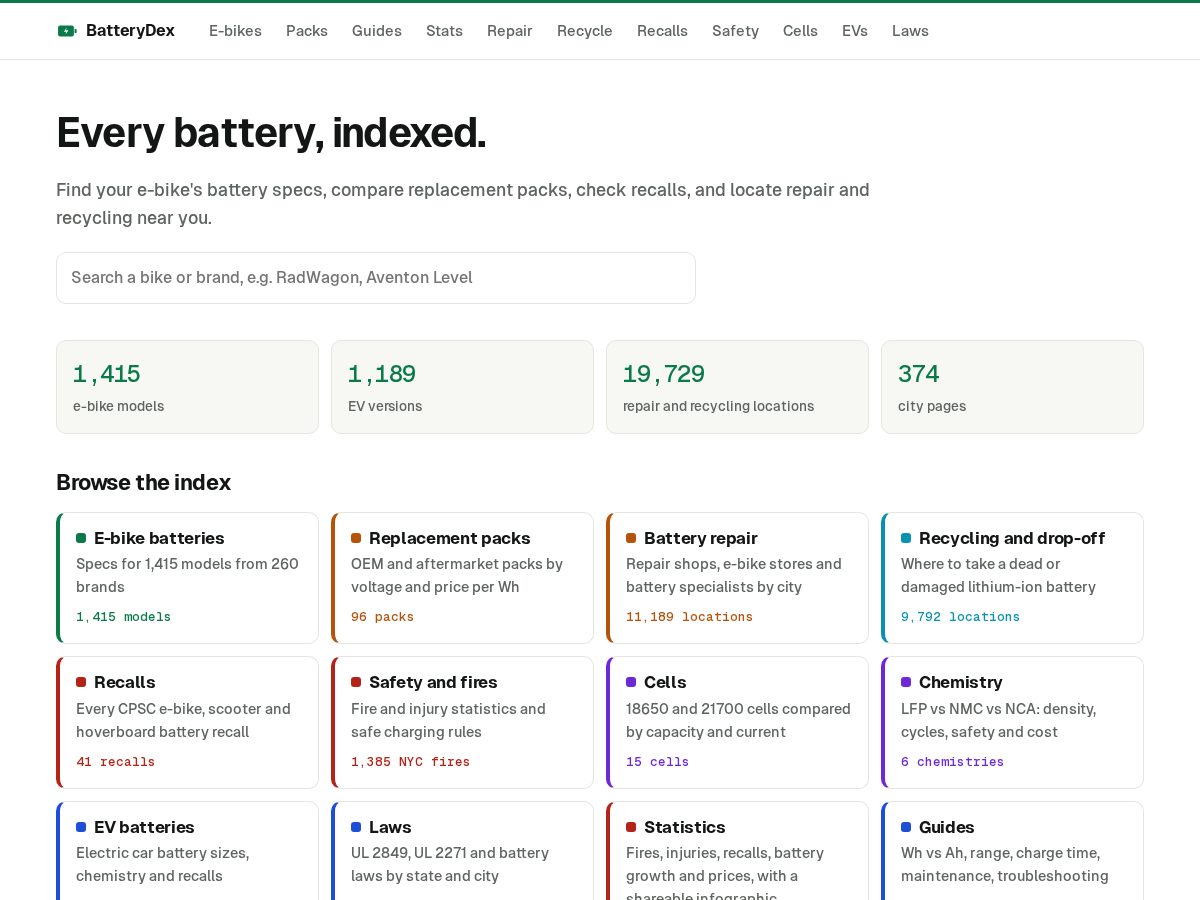Open Guides in the top navigation
Screen dimensions: 1200x900
[377, 31]
